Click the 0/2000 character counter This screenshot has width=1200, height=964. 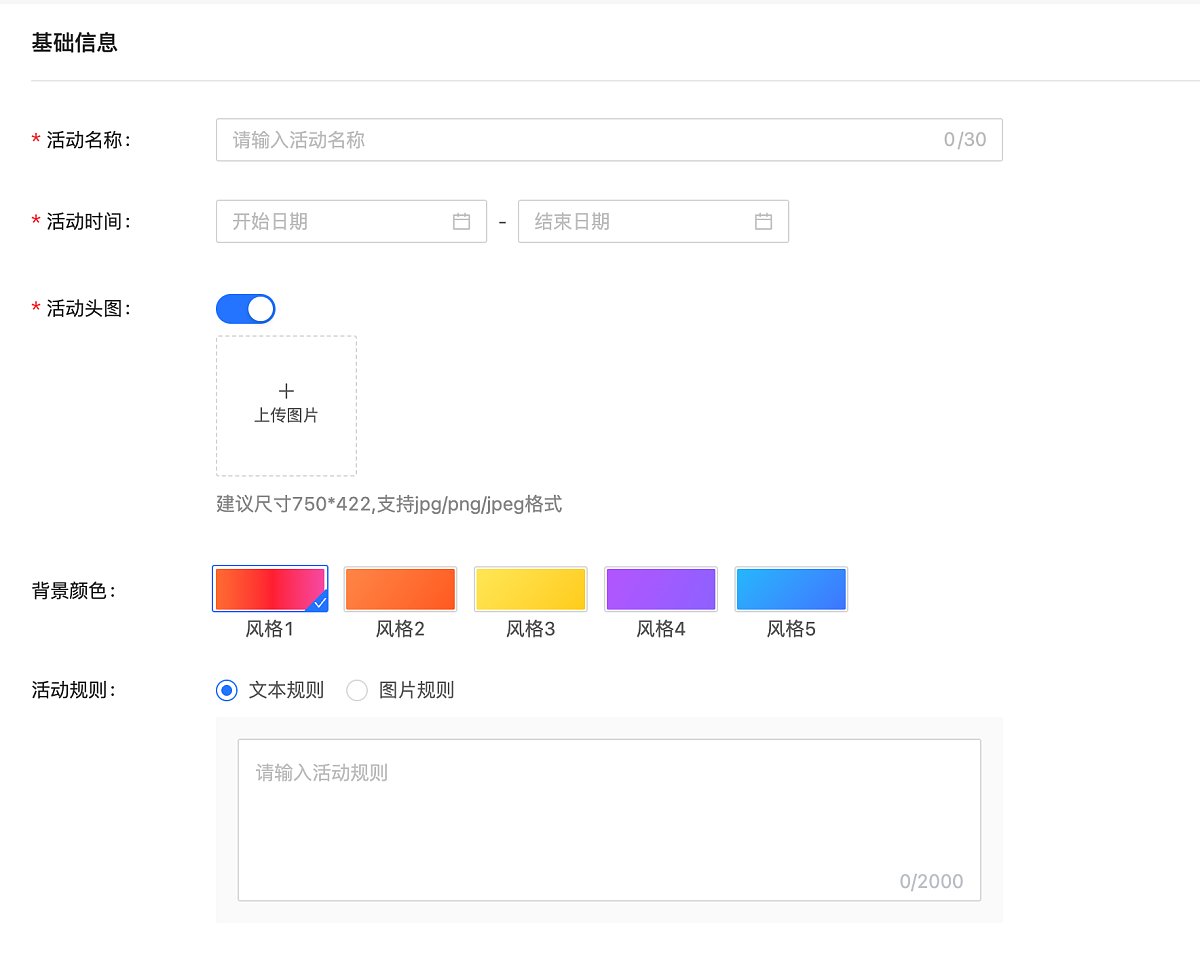[x=931, y=881]
